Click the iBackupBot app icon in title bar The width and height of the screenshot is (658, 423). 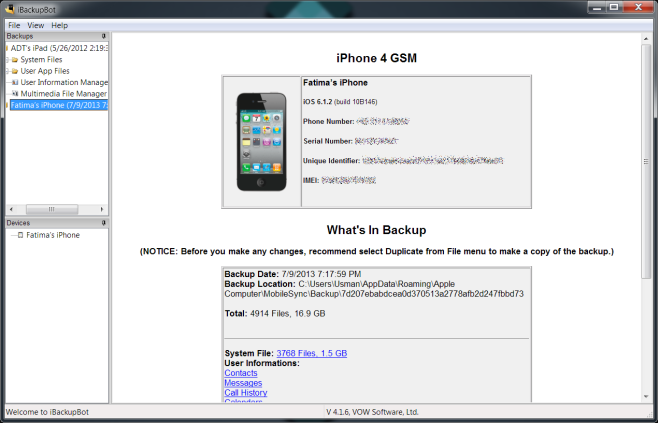point(10,8)
